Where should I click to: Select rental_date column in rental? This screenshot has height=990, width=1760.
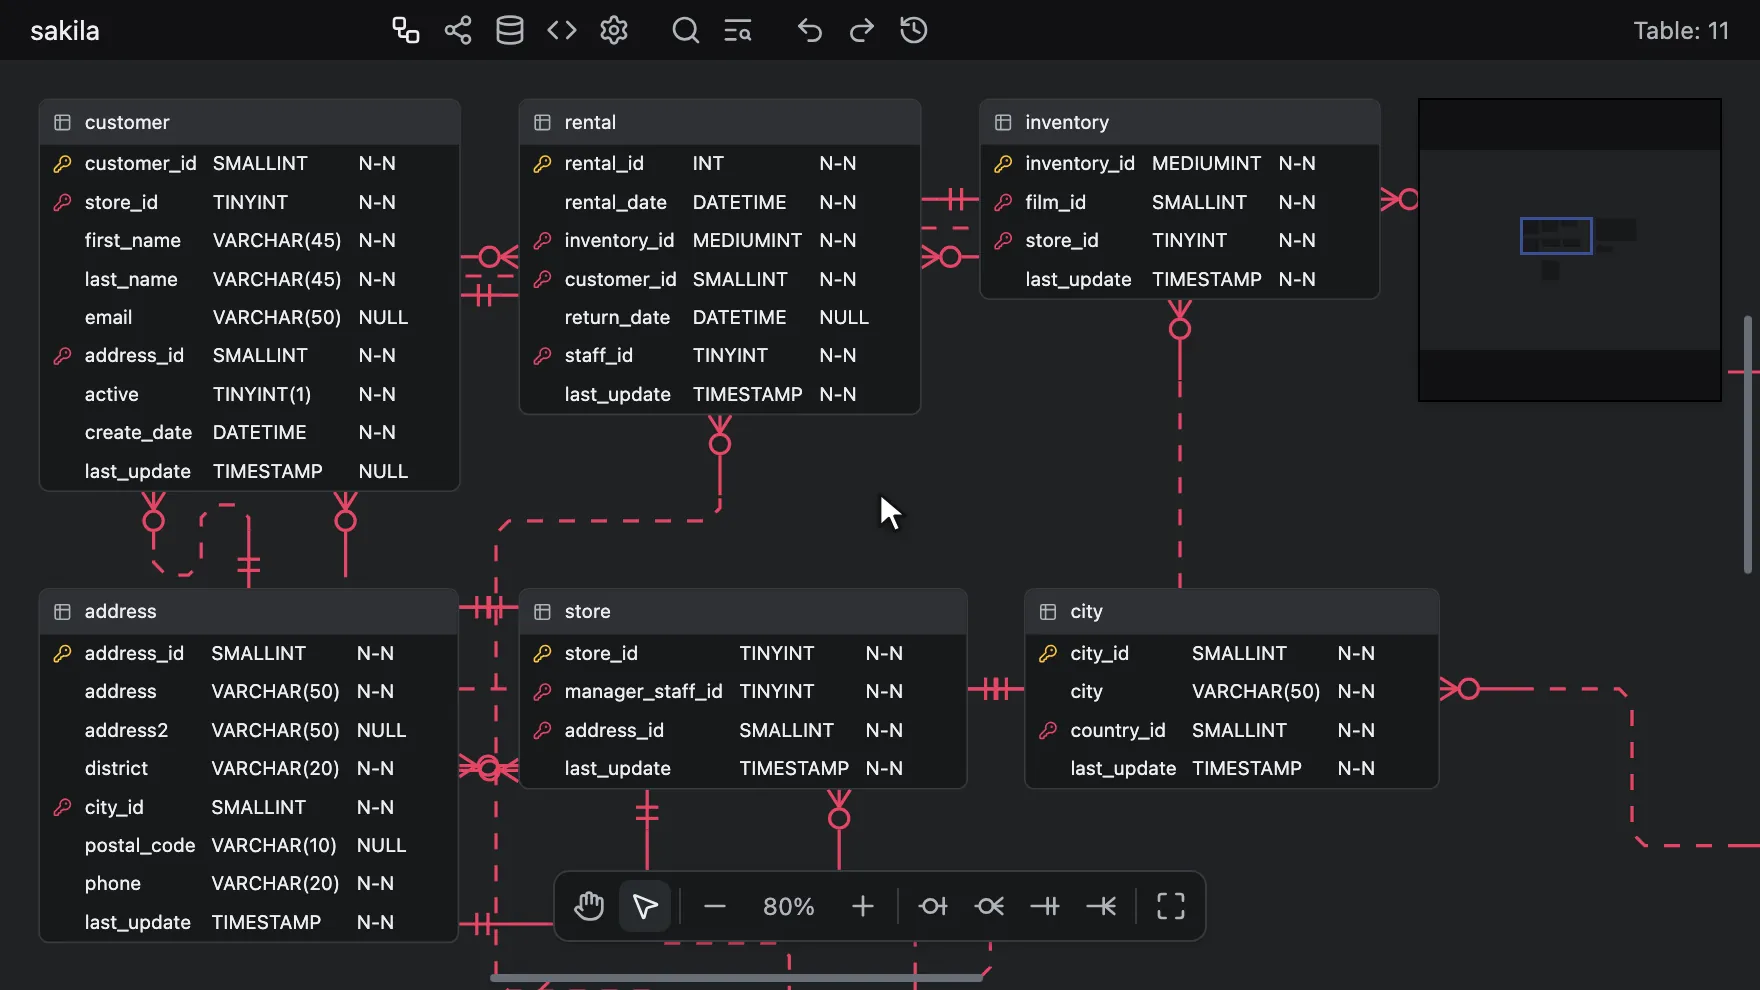[720, 202]
